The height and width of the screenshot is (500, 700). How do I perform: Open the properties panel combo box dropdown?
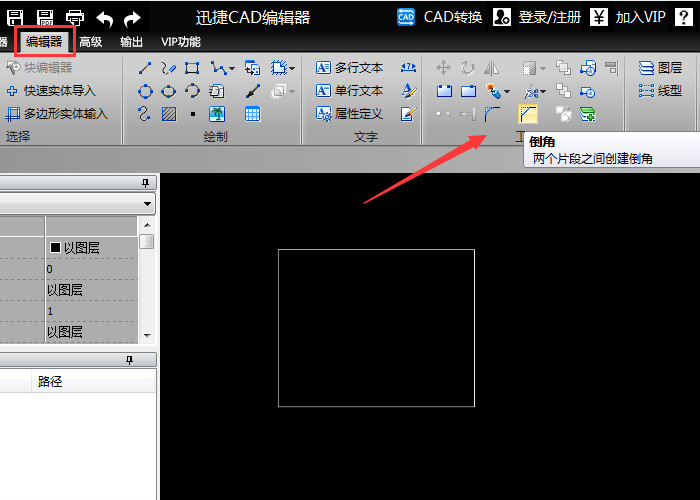tap(147, 204)
